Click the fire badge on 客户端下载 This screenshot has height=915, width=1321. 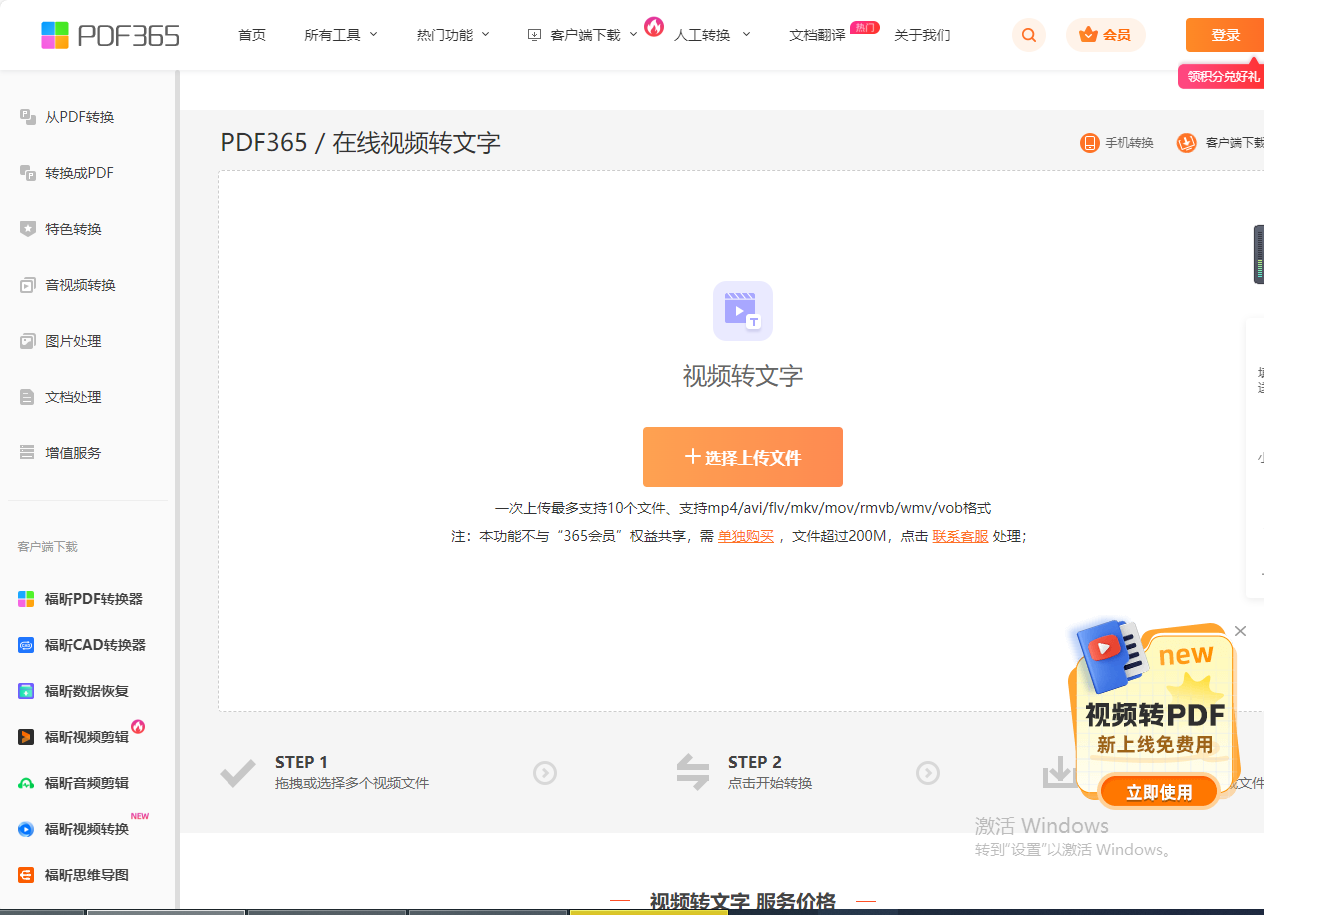point(654,26)
